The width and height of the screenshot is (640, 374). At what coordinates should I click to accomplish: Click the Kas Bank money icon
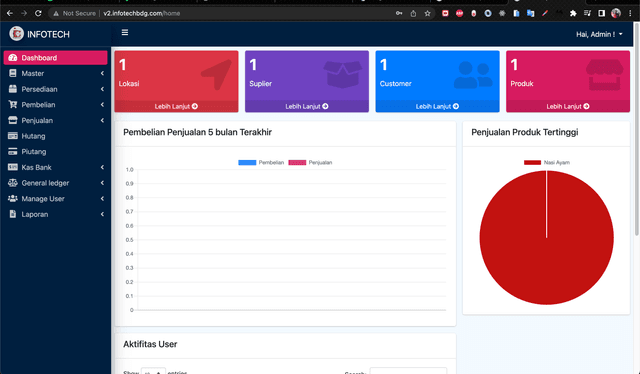[x=13, y=167]
